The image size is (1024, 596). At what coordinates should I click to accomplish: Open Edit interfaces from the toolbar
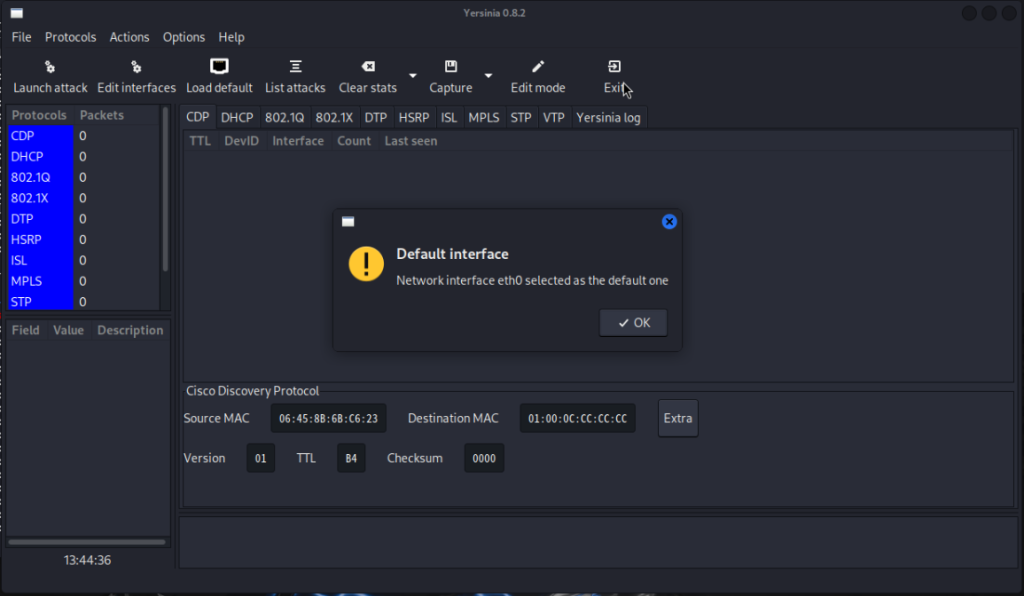(136, 67)
